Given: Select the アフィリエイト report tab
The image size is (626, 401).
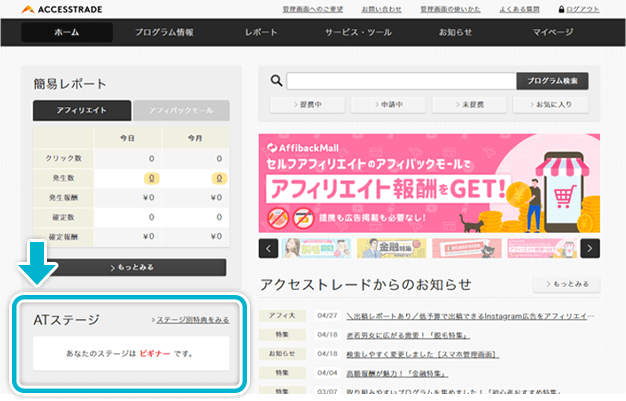Looking at the screenshot, I should pyautogui.click(x=82, y=110).
